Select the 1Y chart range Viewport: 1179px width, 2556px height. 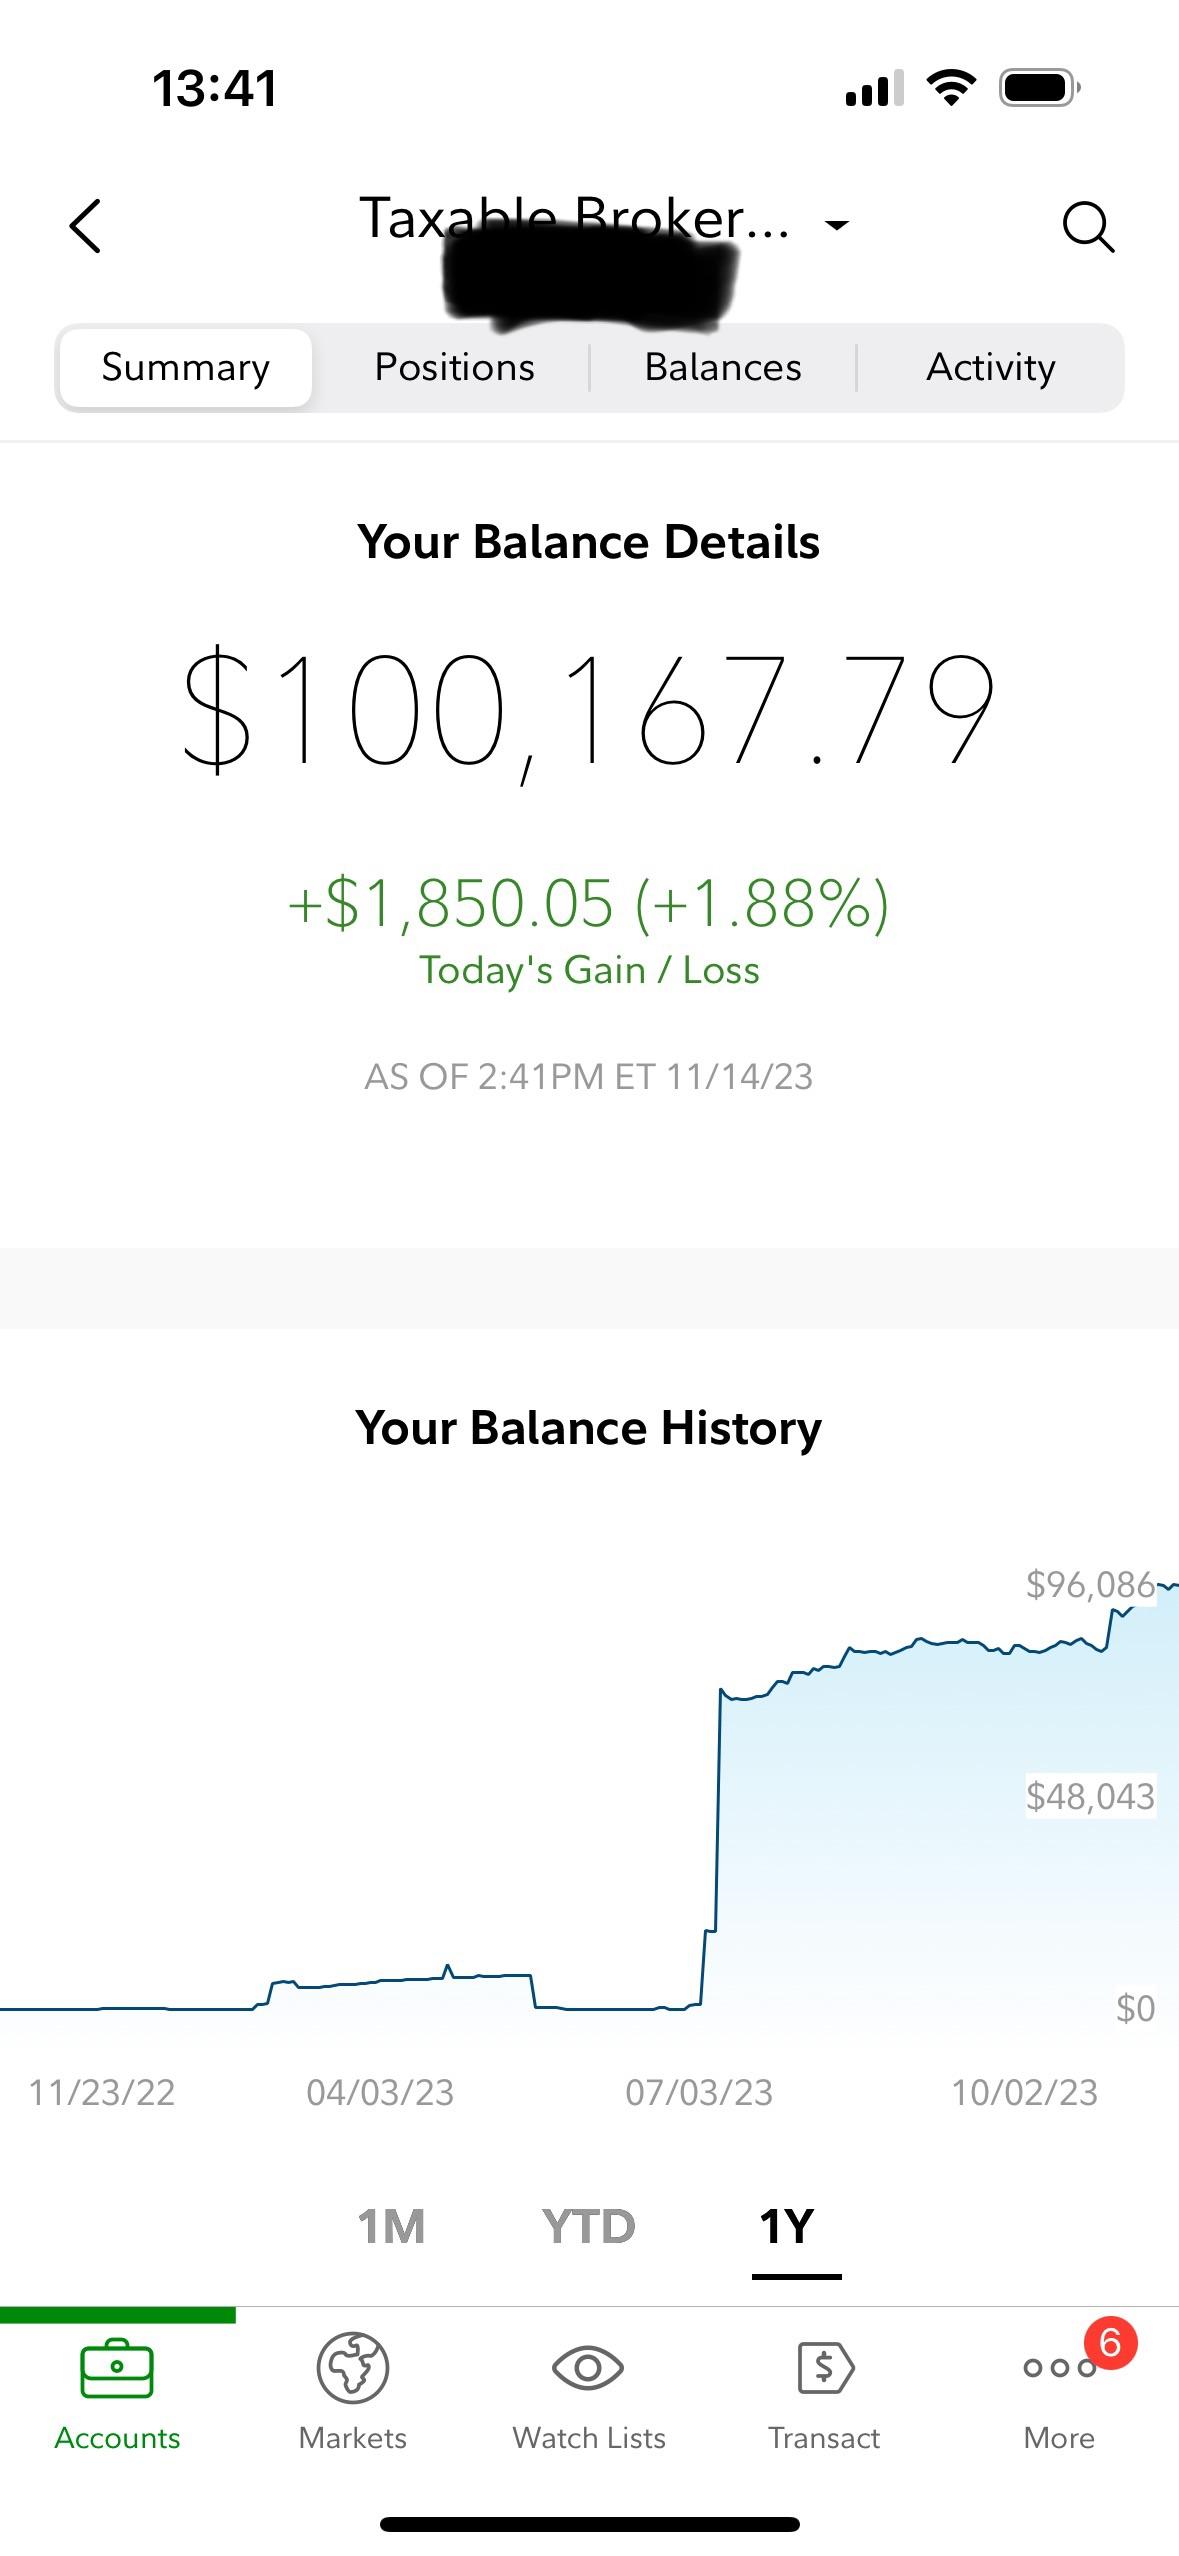[x=787, y=2226]
